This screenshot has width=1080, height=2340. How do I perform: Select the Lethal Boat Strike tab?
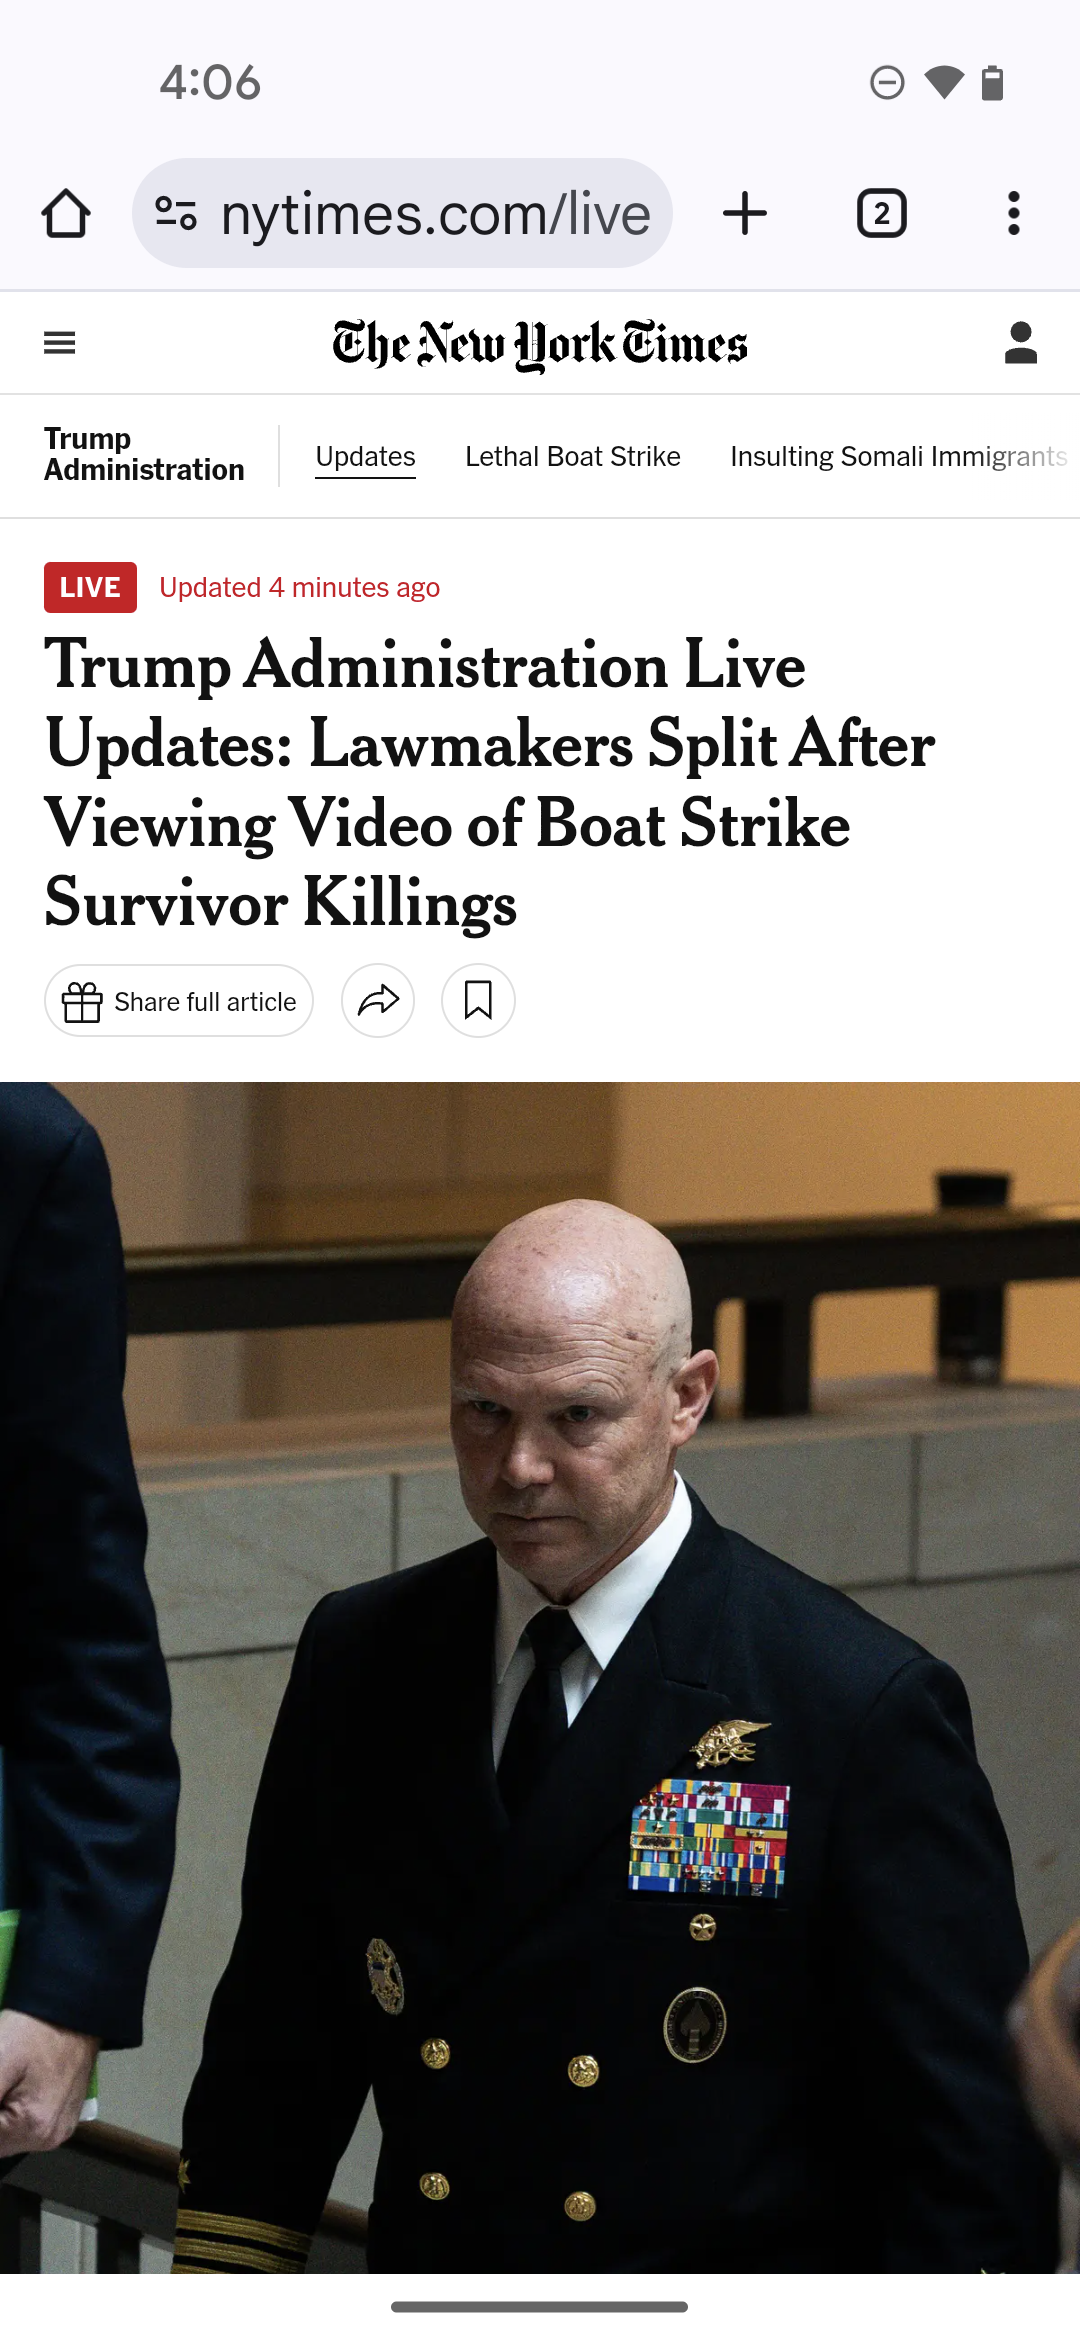coord(572,457)
